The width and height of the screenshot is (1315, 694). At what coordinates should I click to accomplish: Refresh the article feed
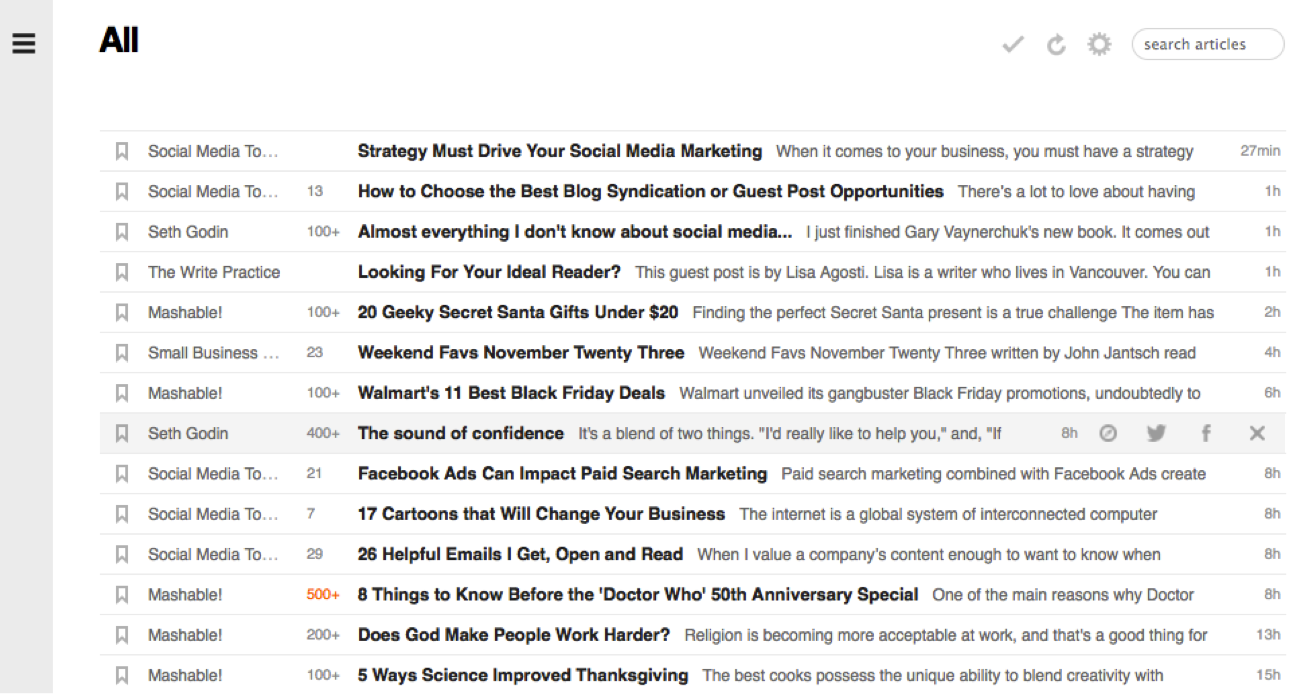click(1056, 45)
